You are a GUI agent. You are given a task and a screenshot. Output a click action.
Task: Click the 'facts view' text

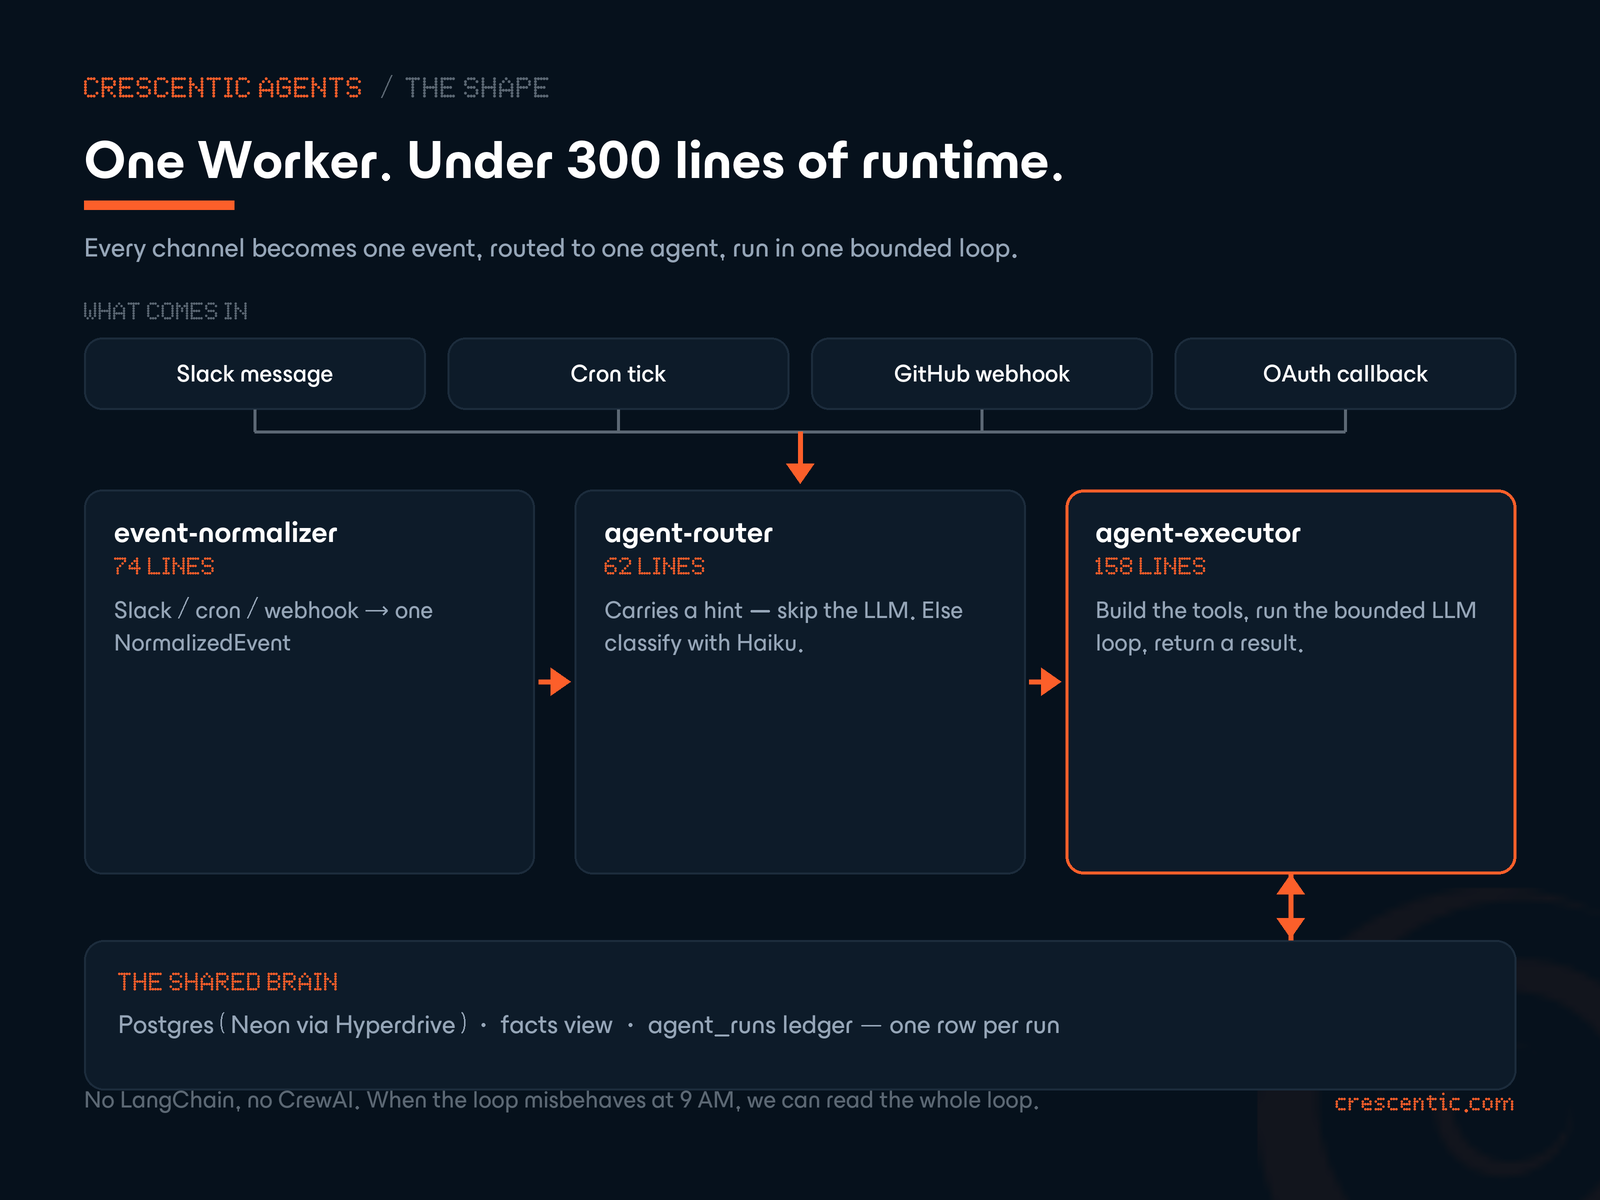tap(556, 1025)
